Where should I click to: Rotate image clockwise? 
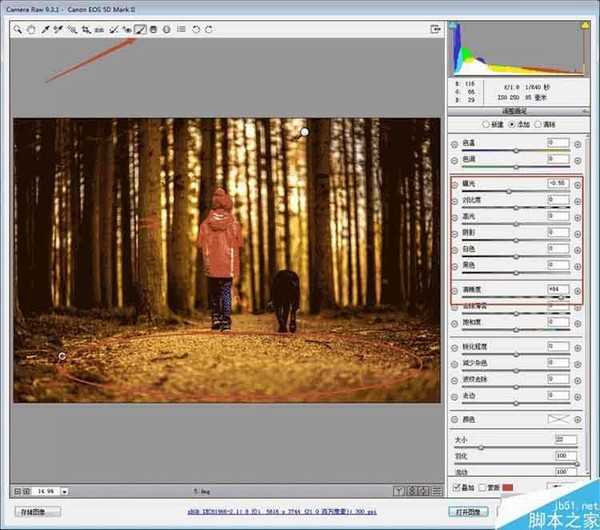208,30
